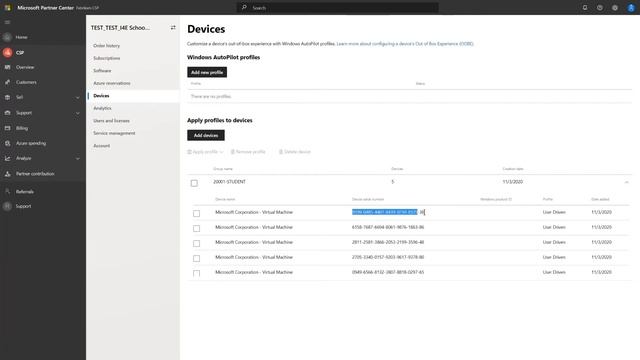Open the bottom Support circle icon
The height and width of the screenshot is (360, 640).
(7, 206)
